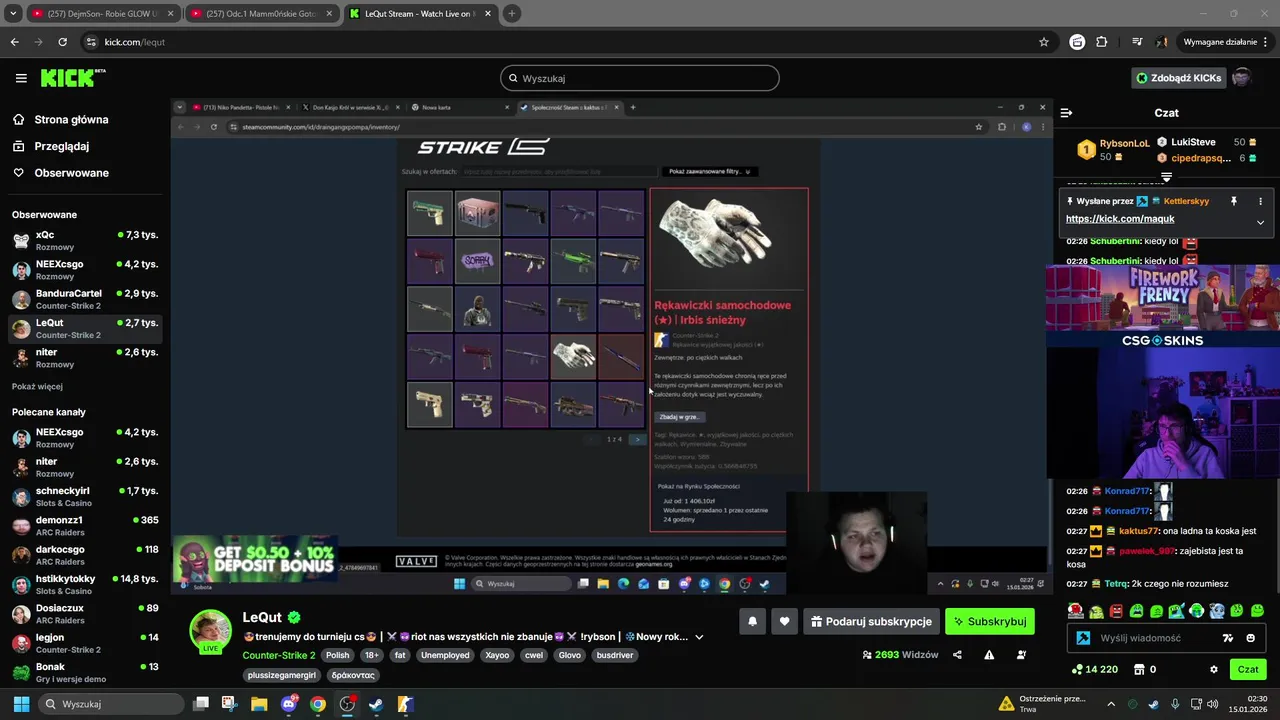
Task: Click Wymagane działanie Chrome menu button
Action: pyautogui.click(x=1226, y=42)
